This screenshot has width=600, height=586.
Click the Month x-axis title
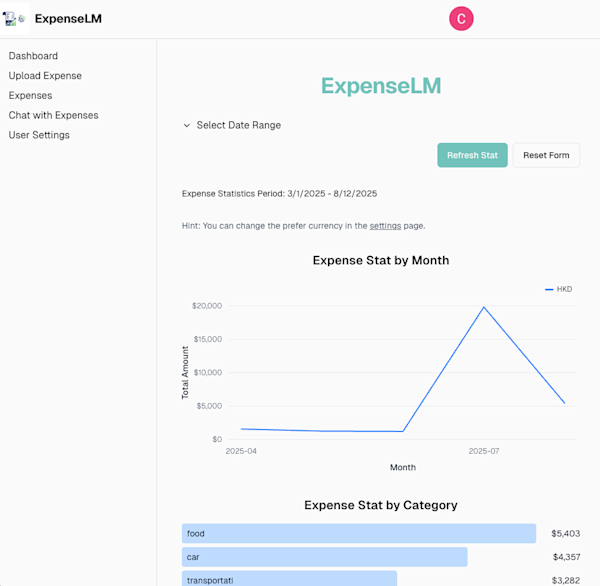(x=403, y=467)
